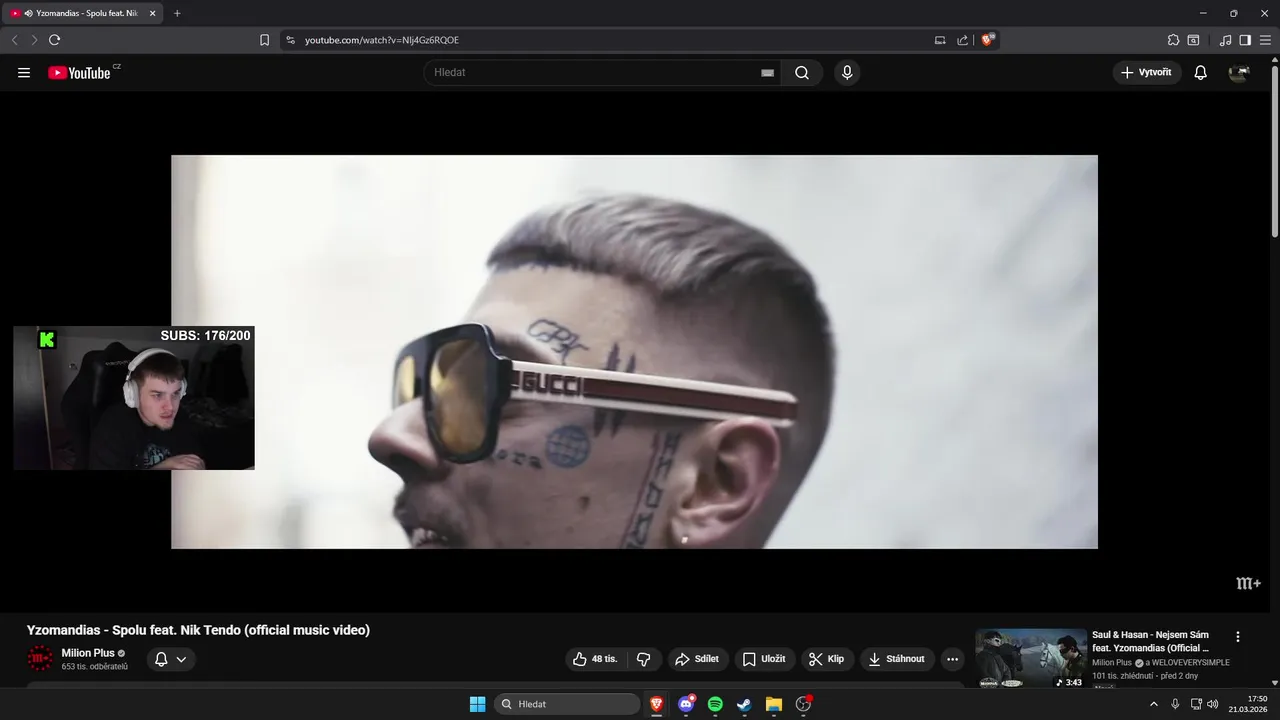Screen dimensions: 1280x720
Task: Open media playlist music note icon
Action: (1225, 40)
